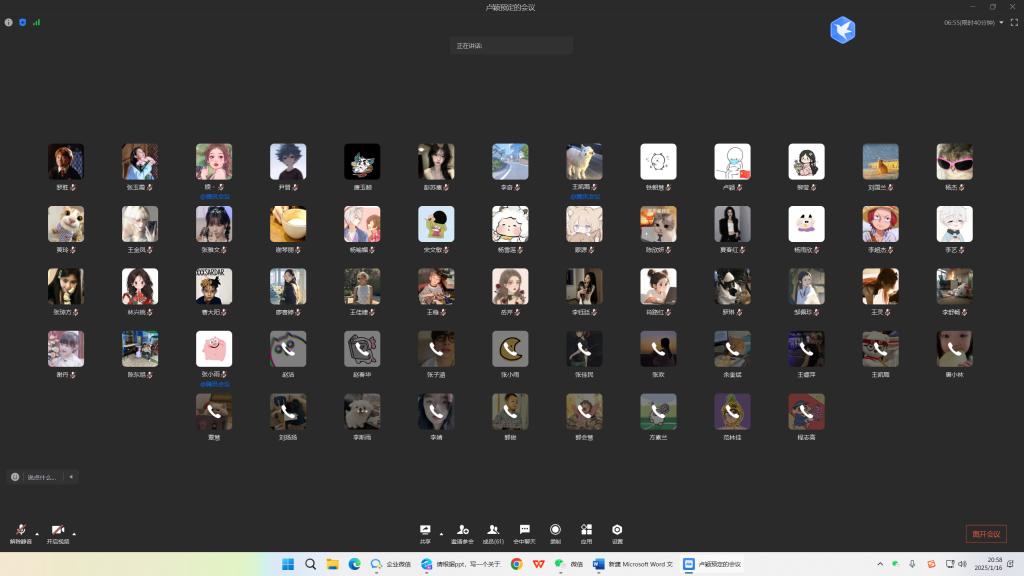Click the unmute microphone button

click(x=20, y=531)
